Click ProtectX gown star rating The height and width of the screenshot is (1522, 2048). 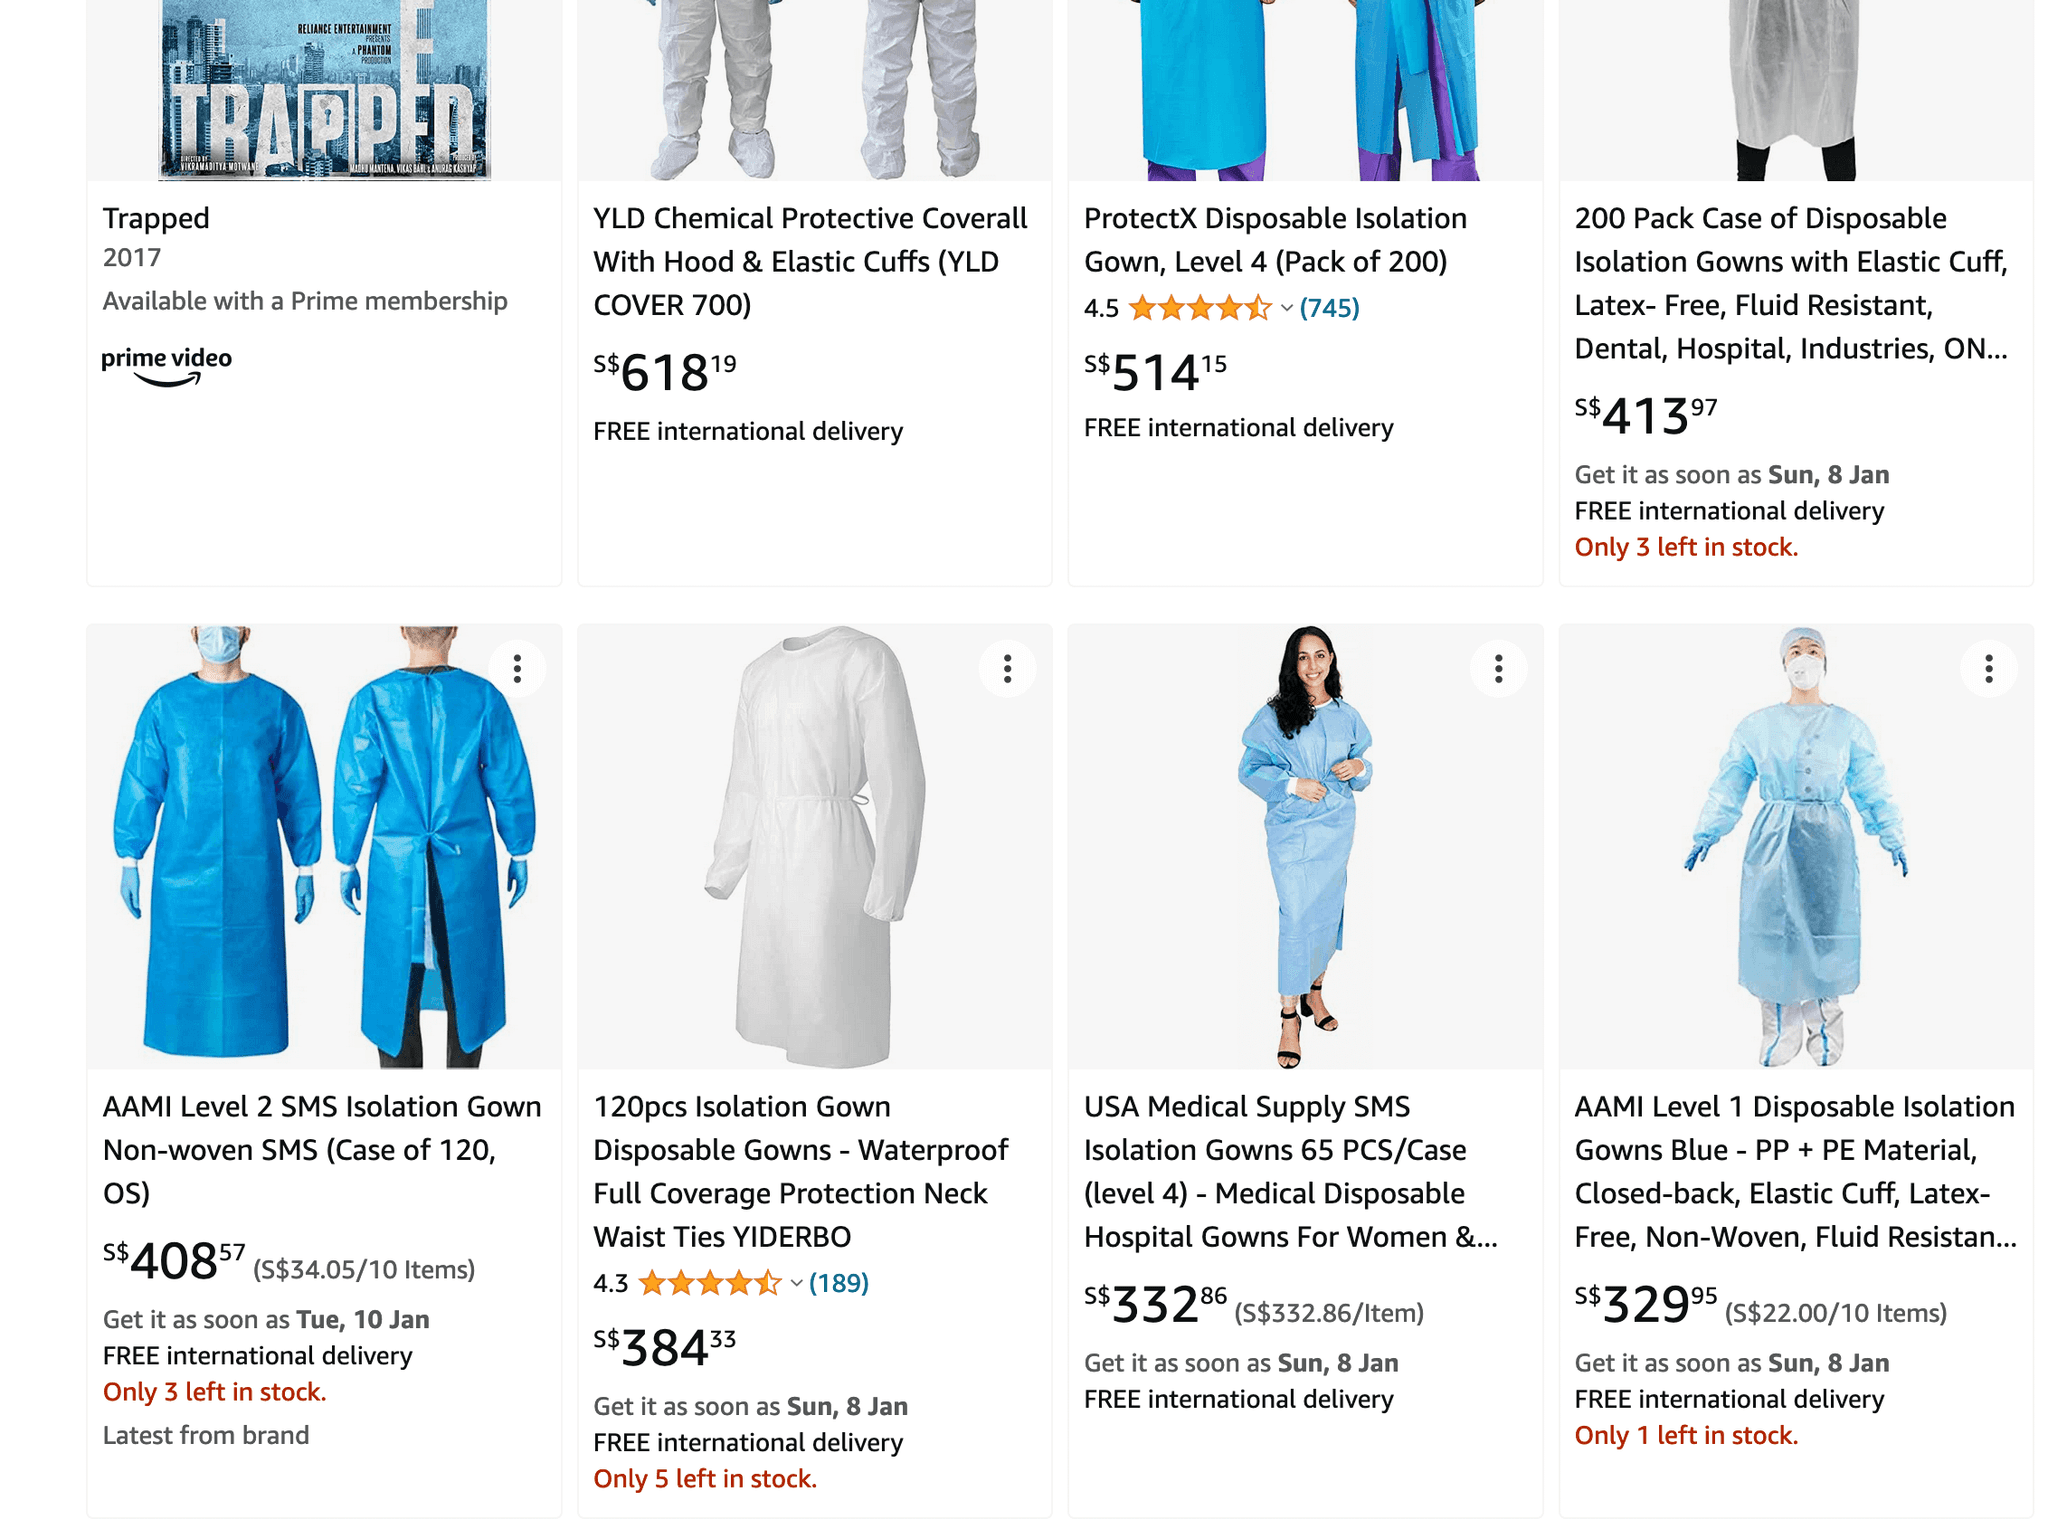tap(1199, 308)
